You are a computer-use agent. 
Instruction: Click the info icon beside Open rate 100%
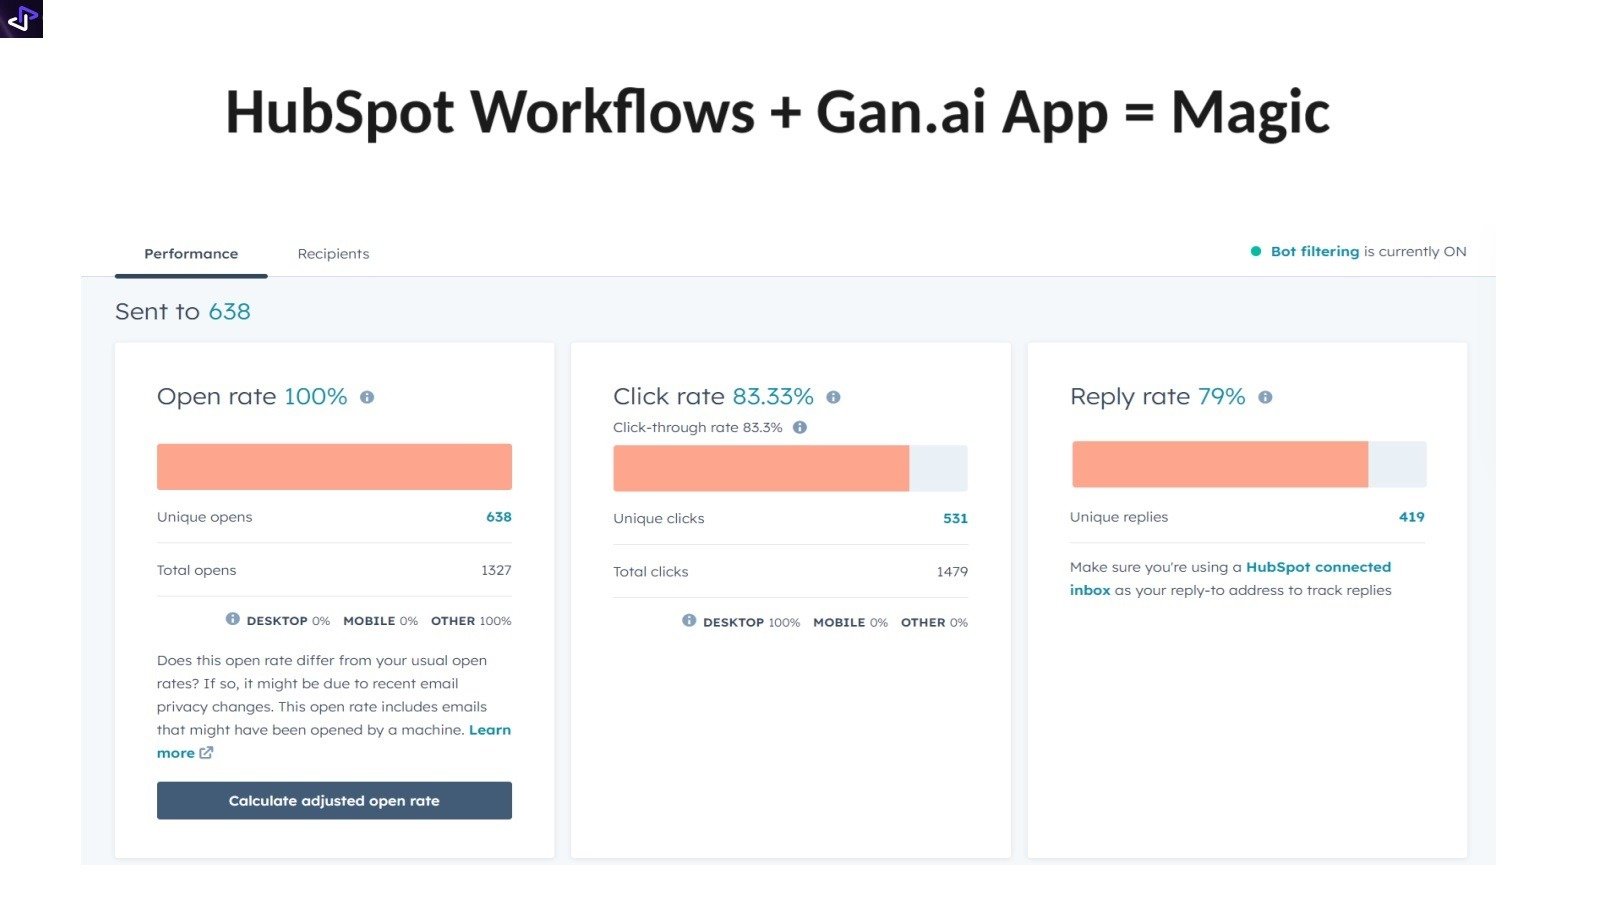coord(366,396)
